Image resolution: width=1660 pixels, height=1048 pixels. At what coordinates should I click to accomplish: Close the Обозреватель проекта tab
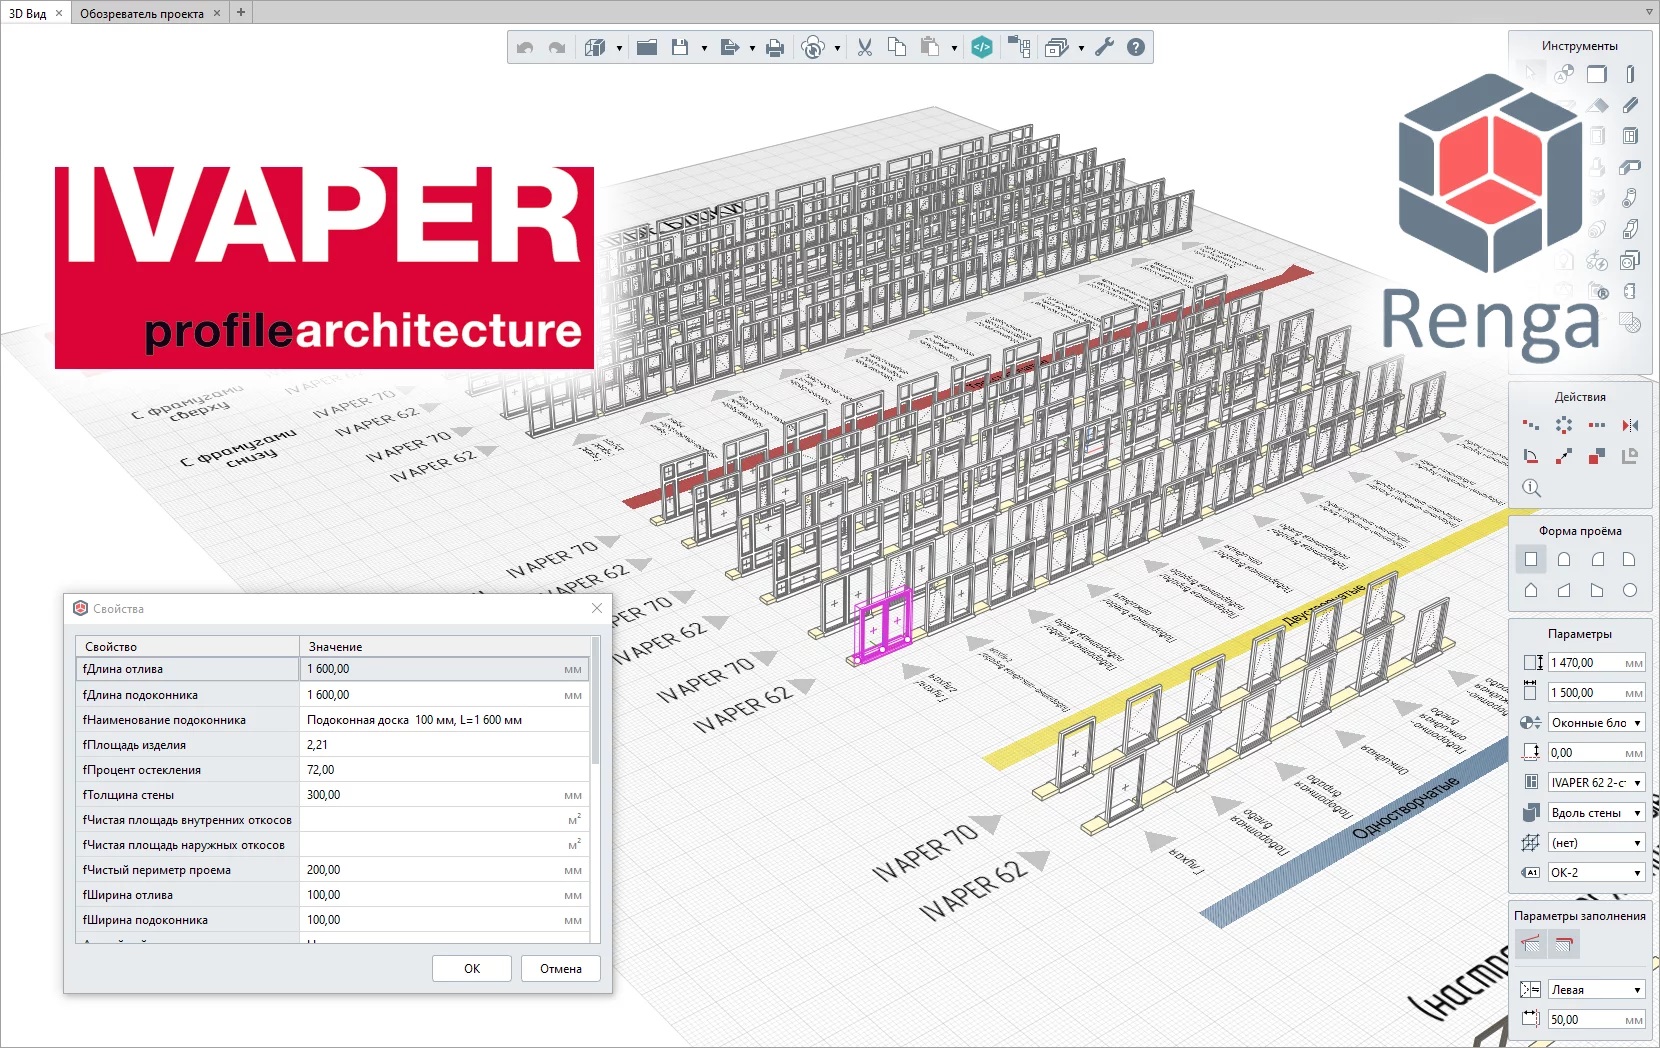coord(217,13)
